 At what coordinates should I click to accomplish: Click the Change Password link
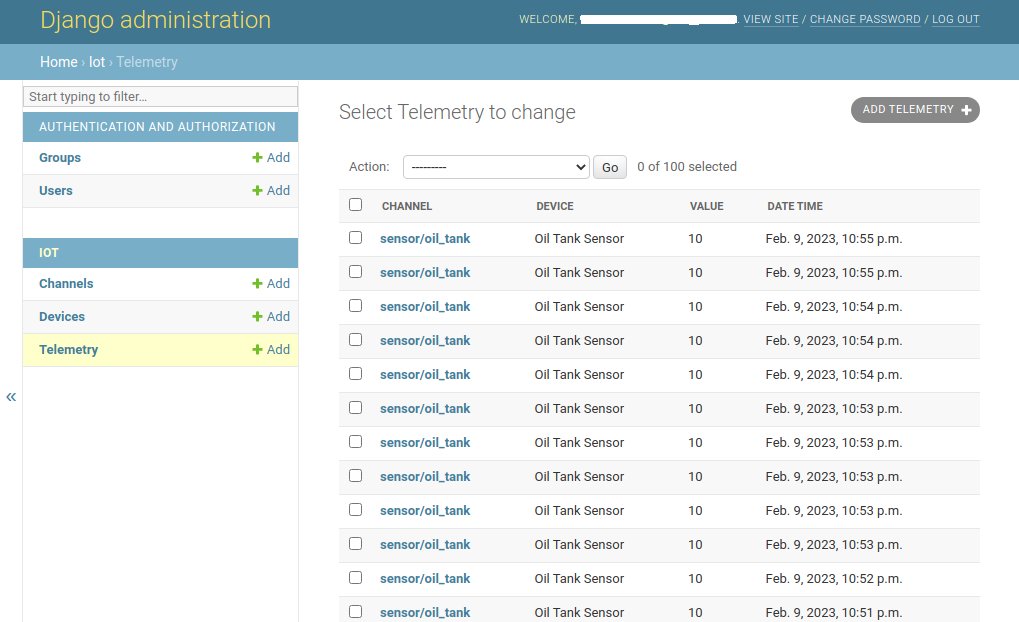pyautogui.click(x=865, y=19)
